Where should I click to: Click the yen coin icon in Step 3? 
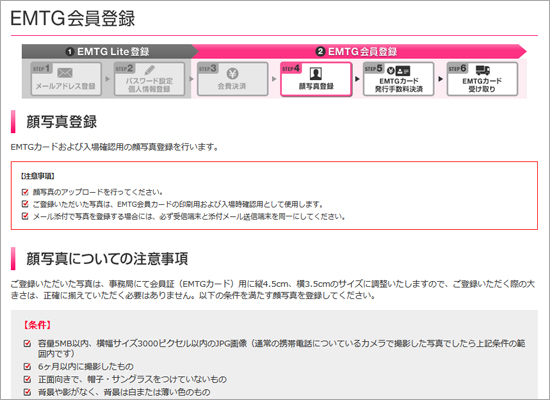click(x=232, y=73)
